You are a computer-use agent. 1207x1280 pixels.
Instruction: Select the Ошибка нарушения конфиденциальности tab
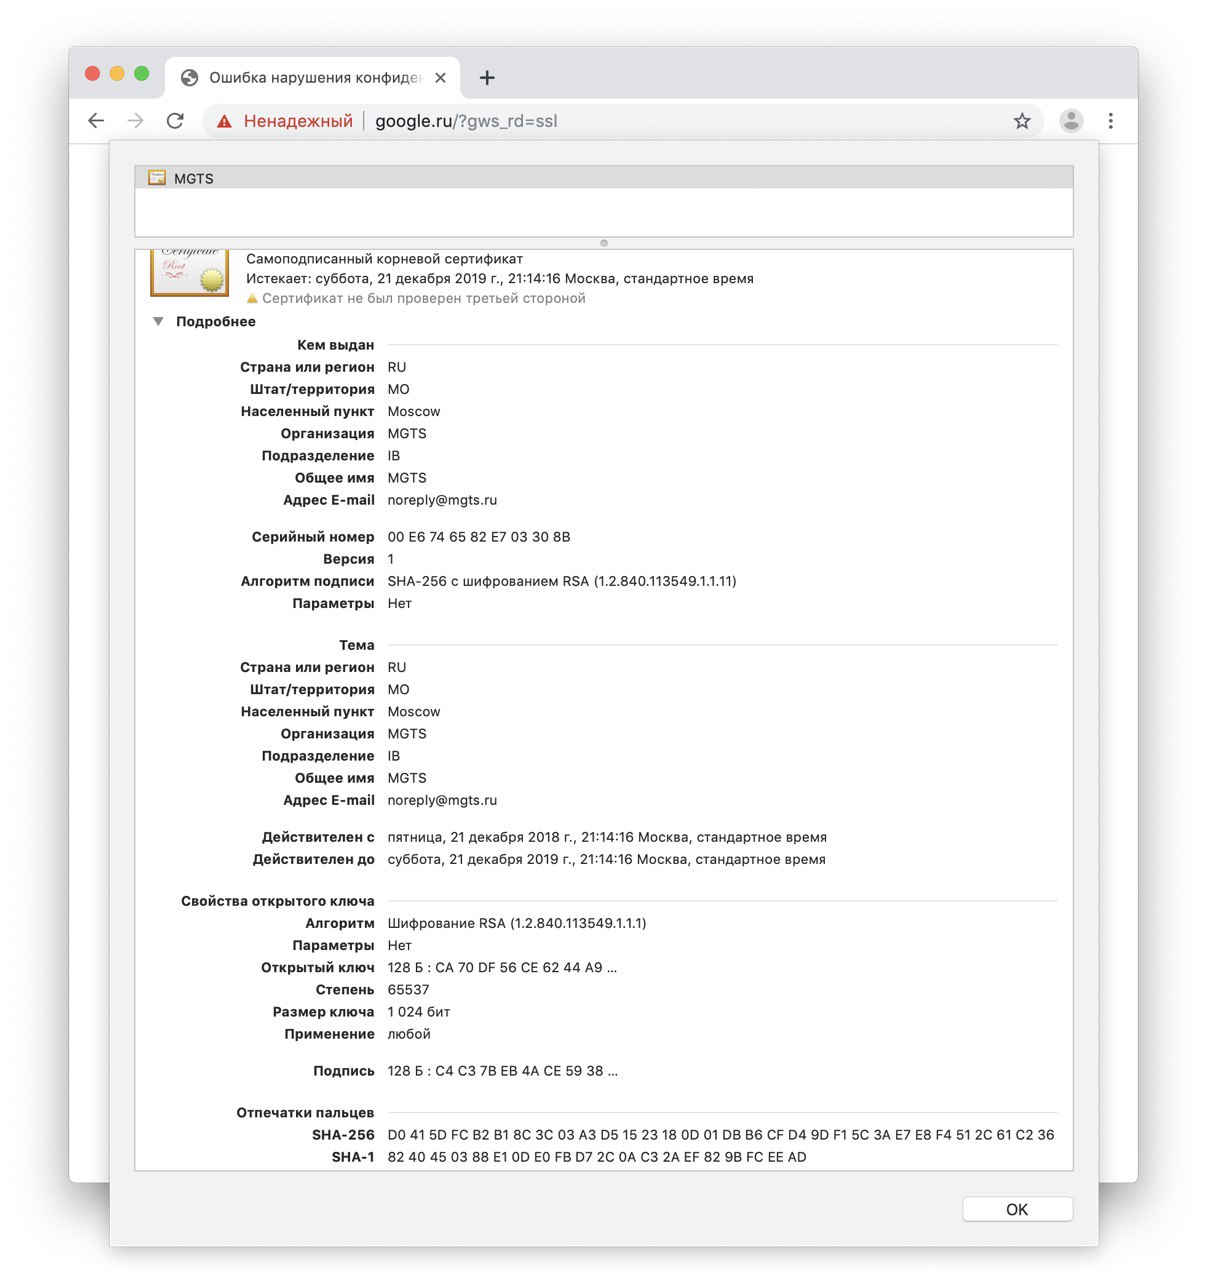coord(313,78)
